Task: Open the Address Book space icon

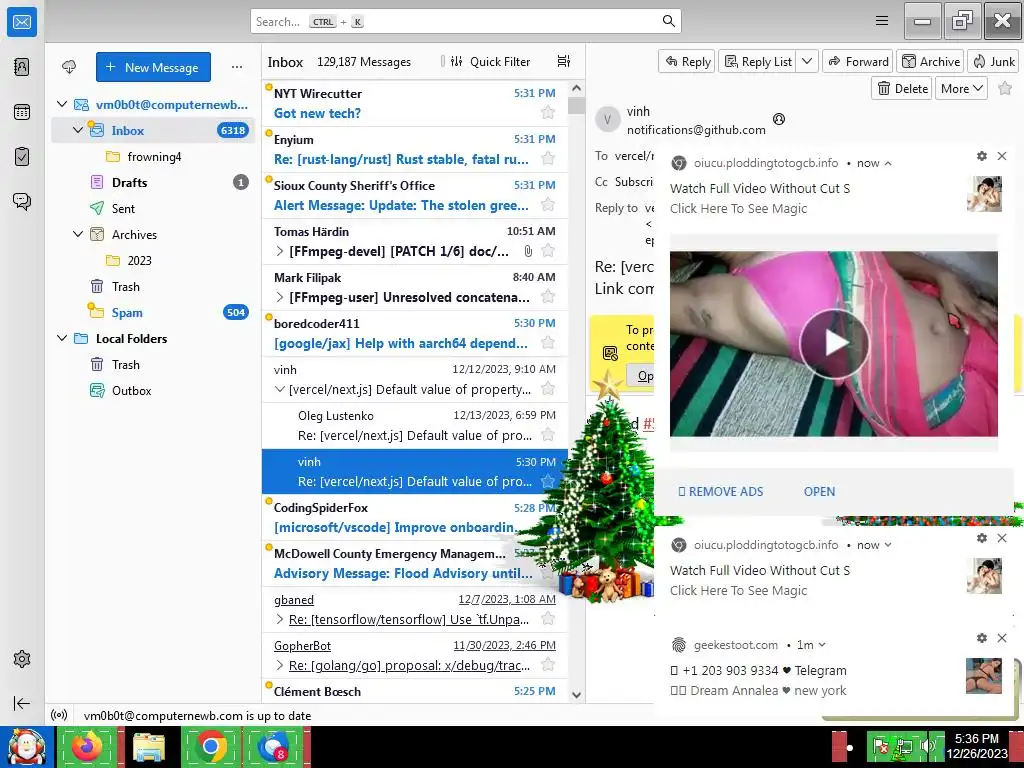Action: pos(22,67)
